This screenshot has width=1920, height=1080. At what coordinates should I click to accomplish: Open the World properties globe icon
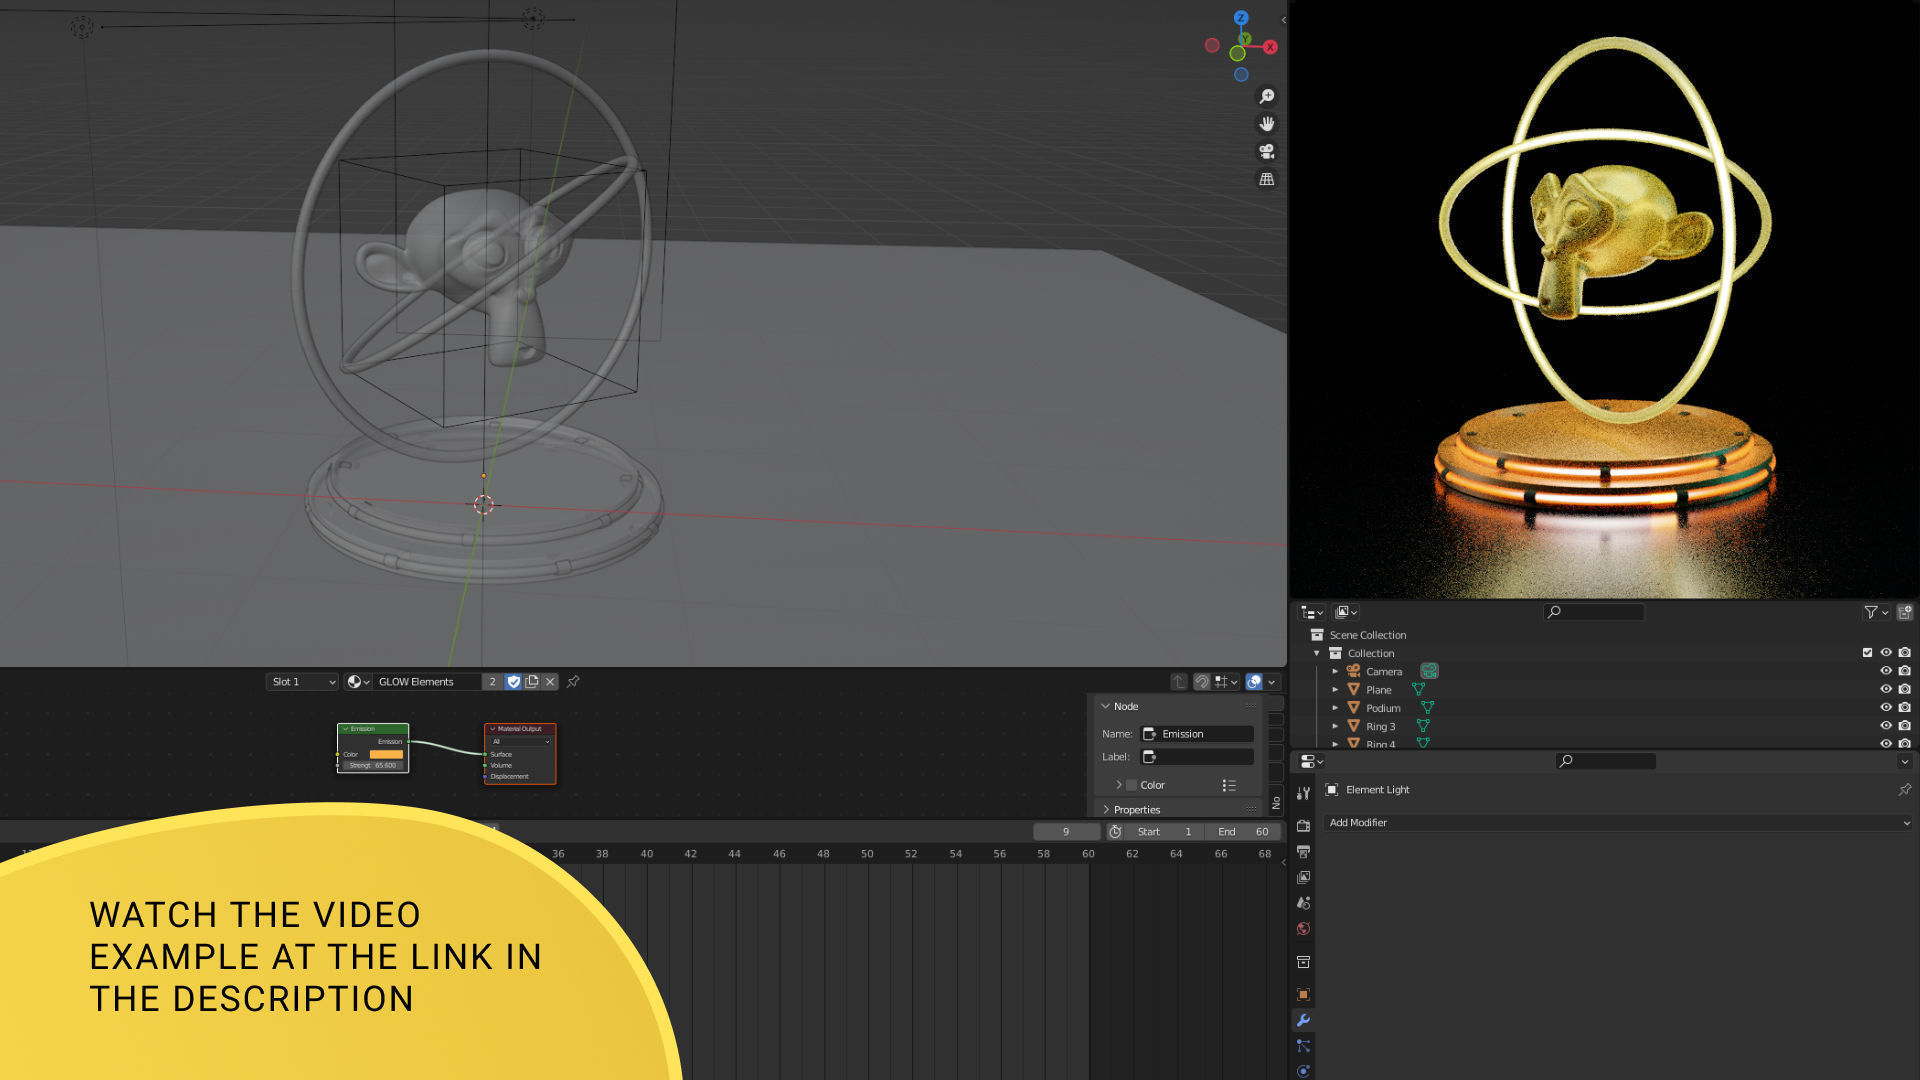pos(1303,929)
